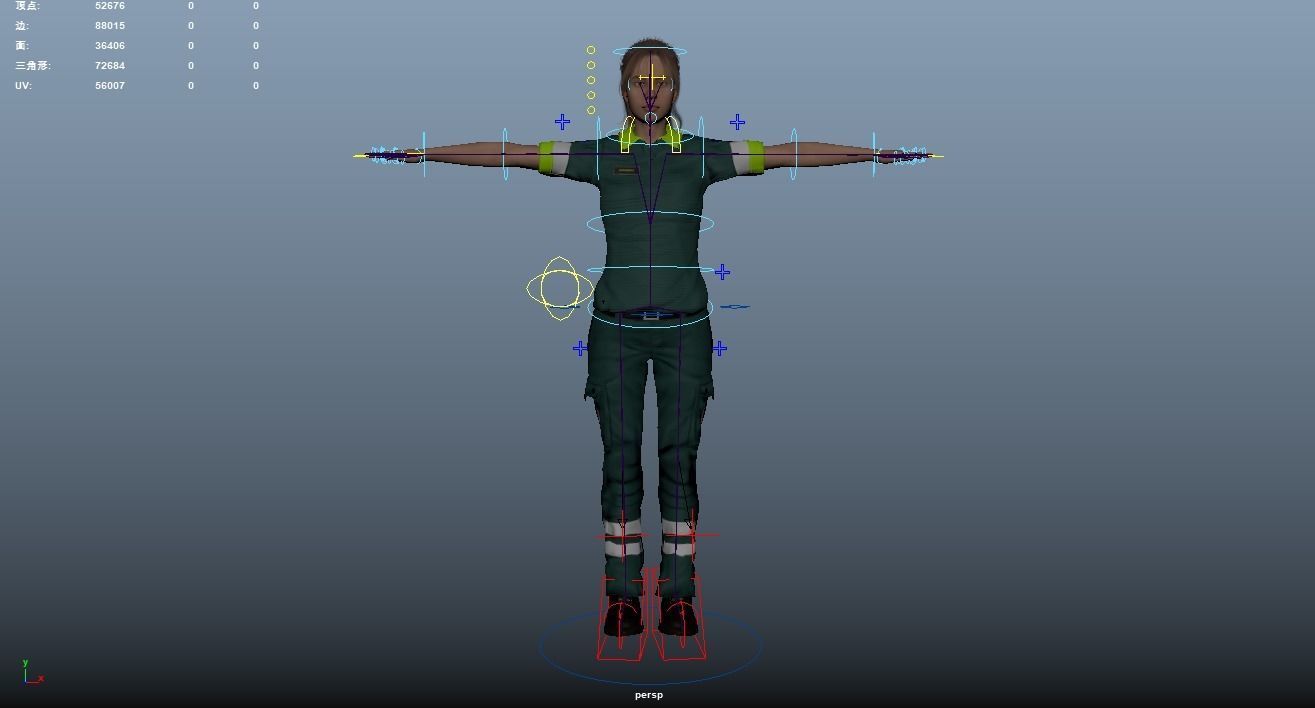Click the 顶点 vertex count label
This screenshot has width=1315, height=708.
coord(27,6)
